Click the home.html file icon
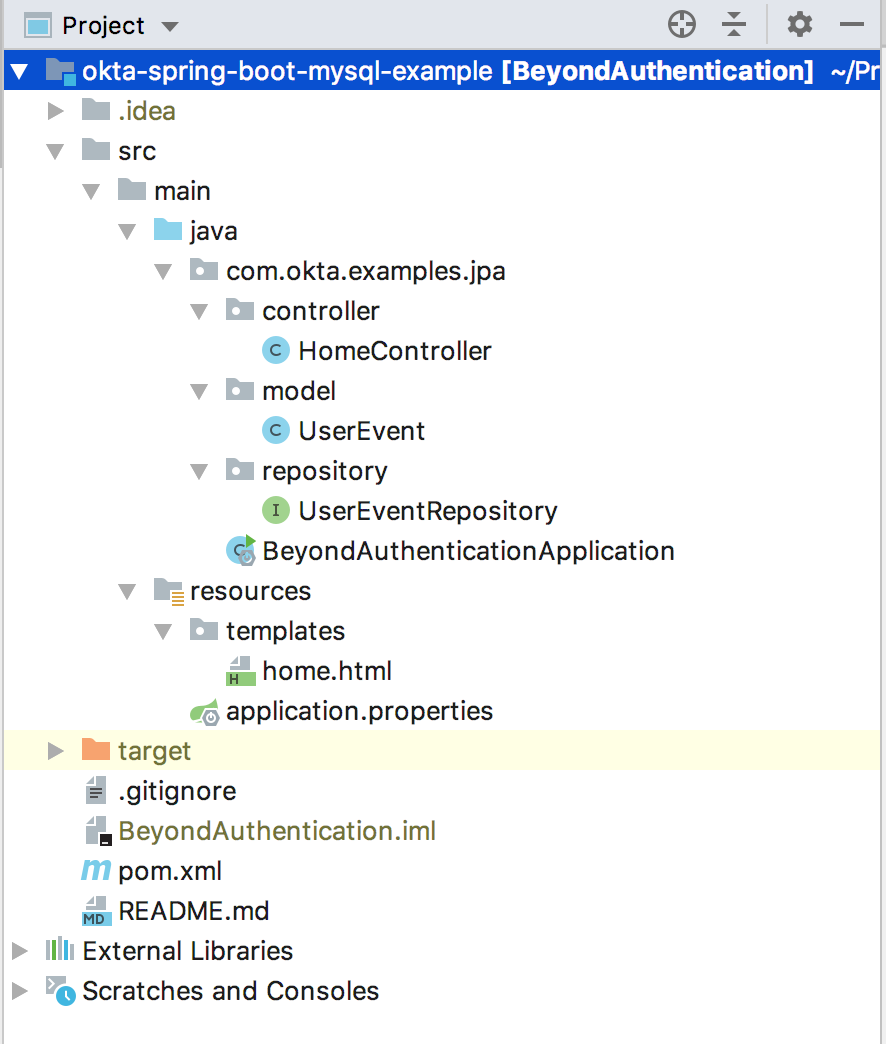The height and width of the screenshot is (1044, 886). pos(240,671)
